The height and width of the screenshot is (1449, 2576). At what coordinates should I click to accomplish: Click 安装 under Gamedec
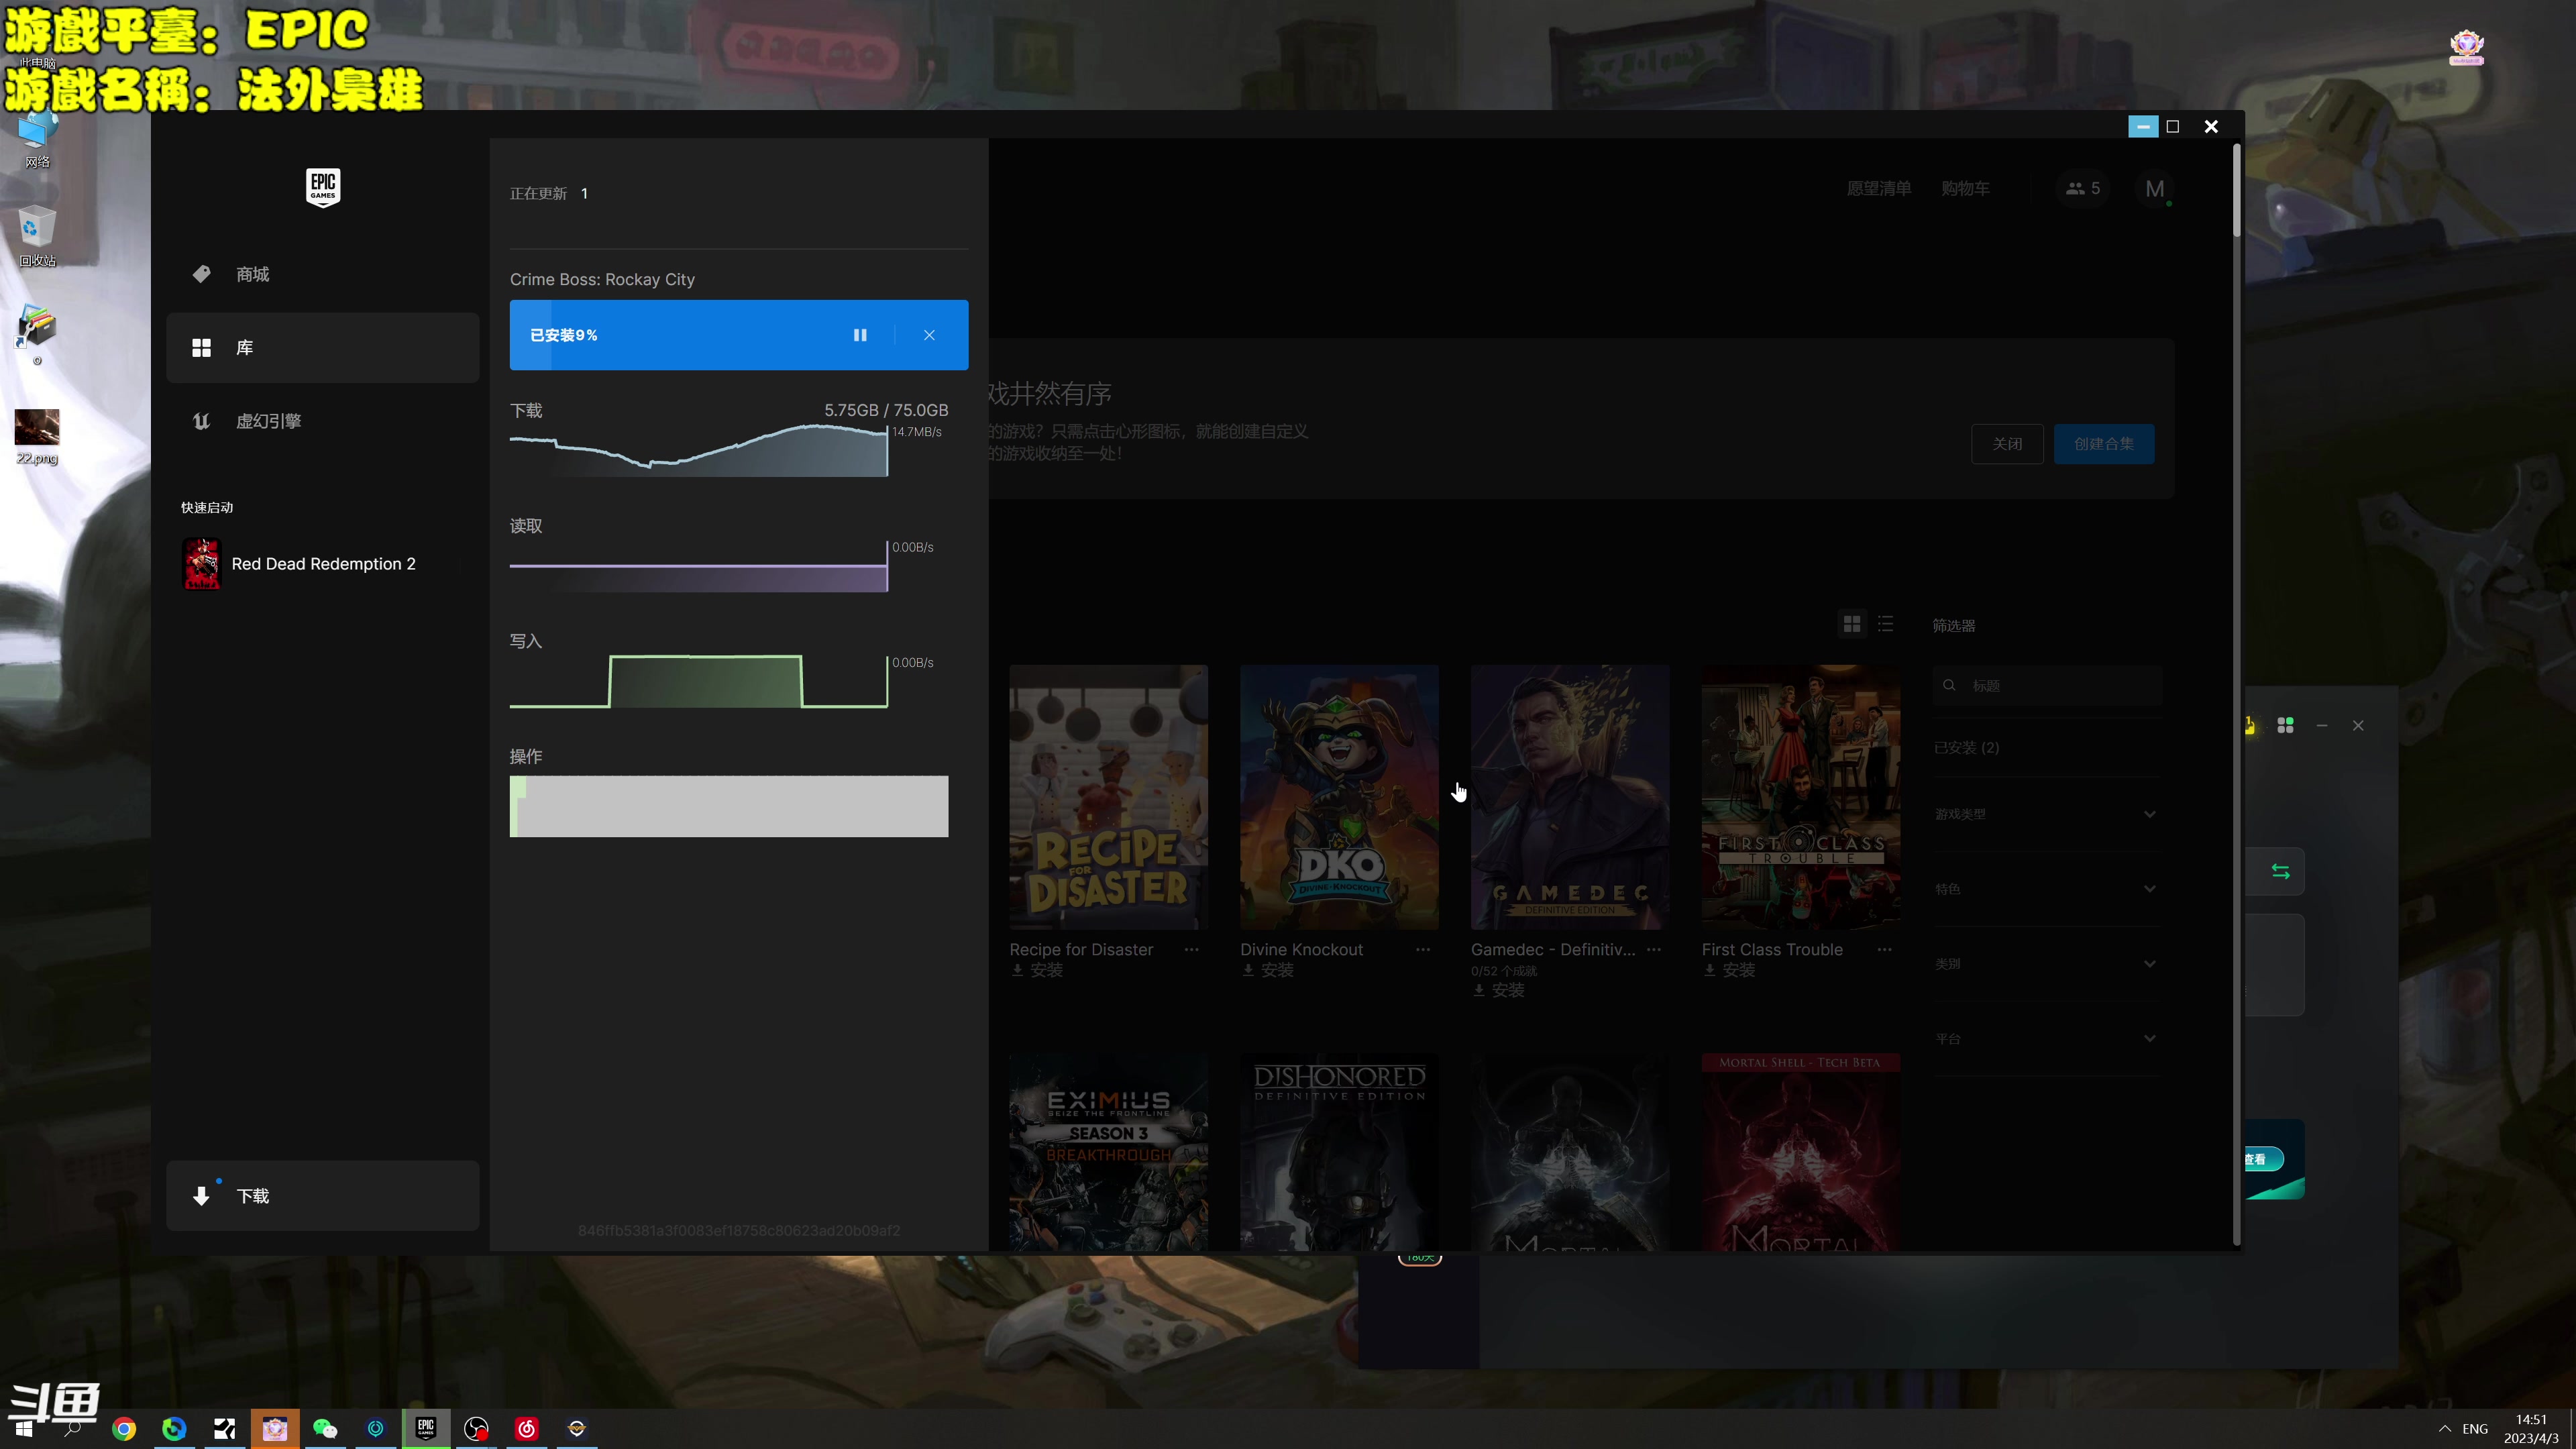[1499, 990]
